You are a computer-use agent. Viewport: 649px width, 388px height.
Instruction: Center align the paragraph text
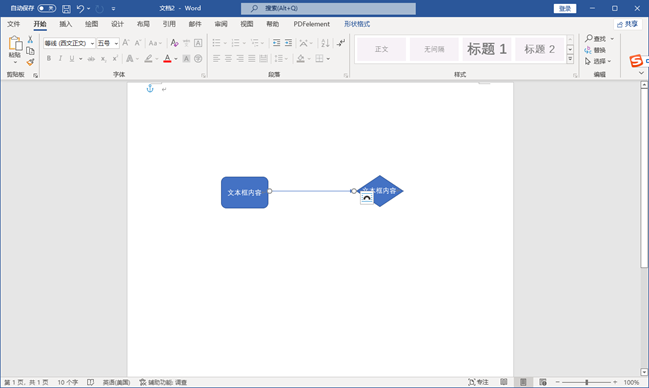coord(228,59)
